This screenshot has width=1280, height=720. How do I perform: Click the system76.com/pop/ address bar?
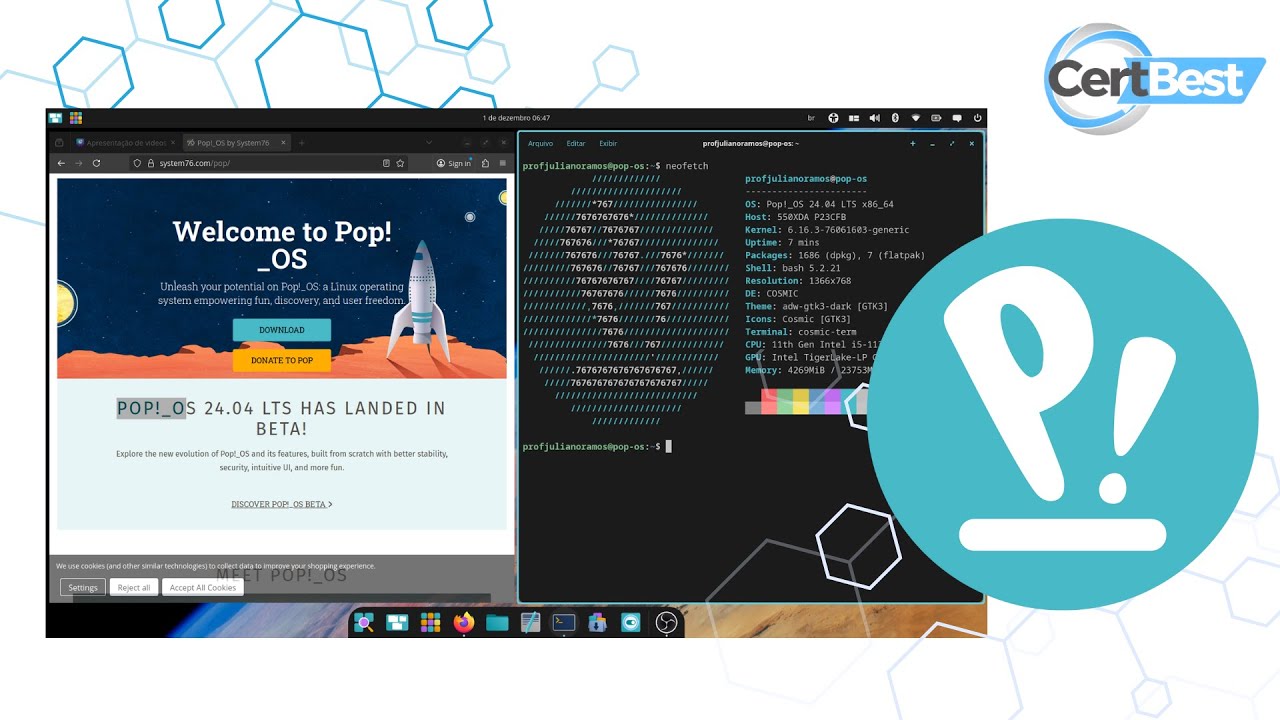[x=270, y=163]
